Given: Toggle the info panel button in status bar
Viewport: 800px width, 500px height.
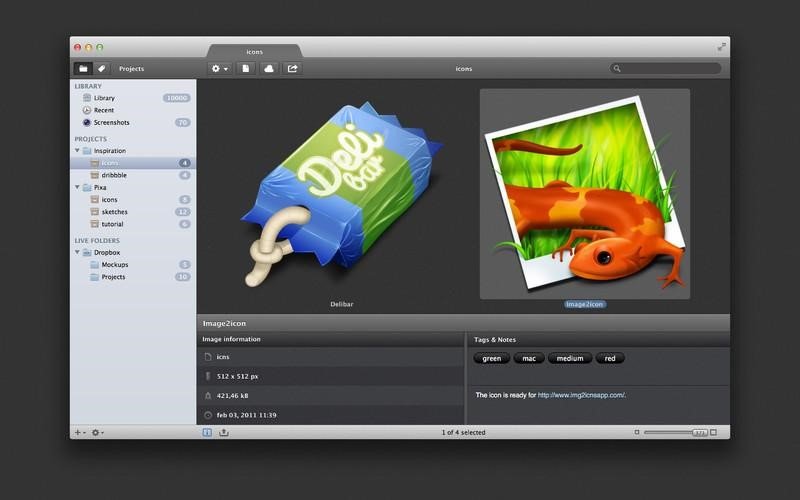Looking at the screenshot, I should 207,433.
